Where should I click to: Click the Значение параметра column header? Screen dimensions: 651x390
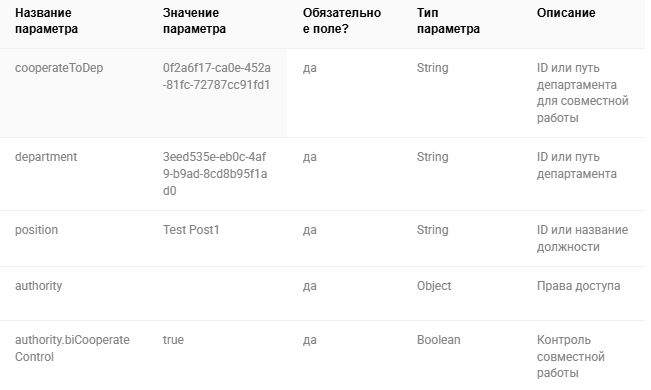(194, 21)
